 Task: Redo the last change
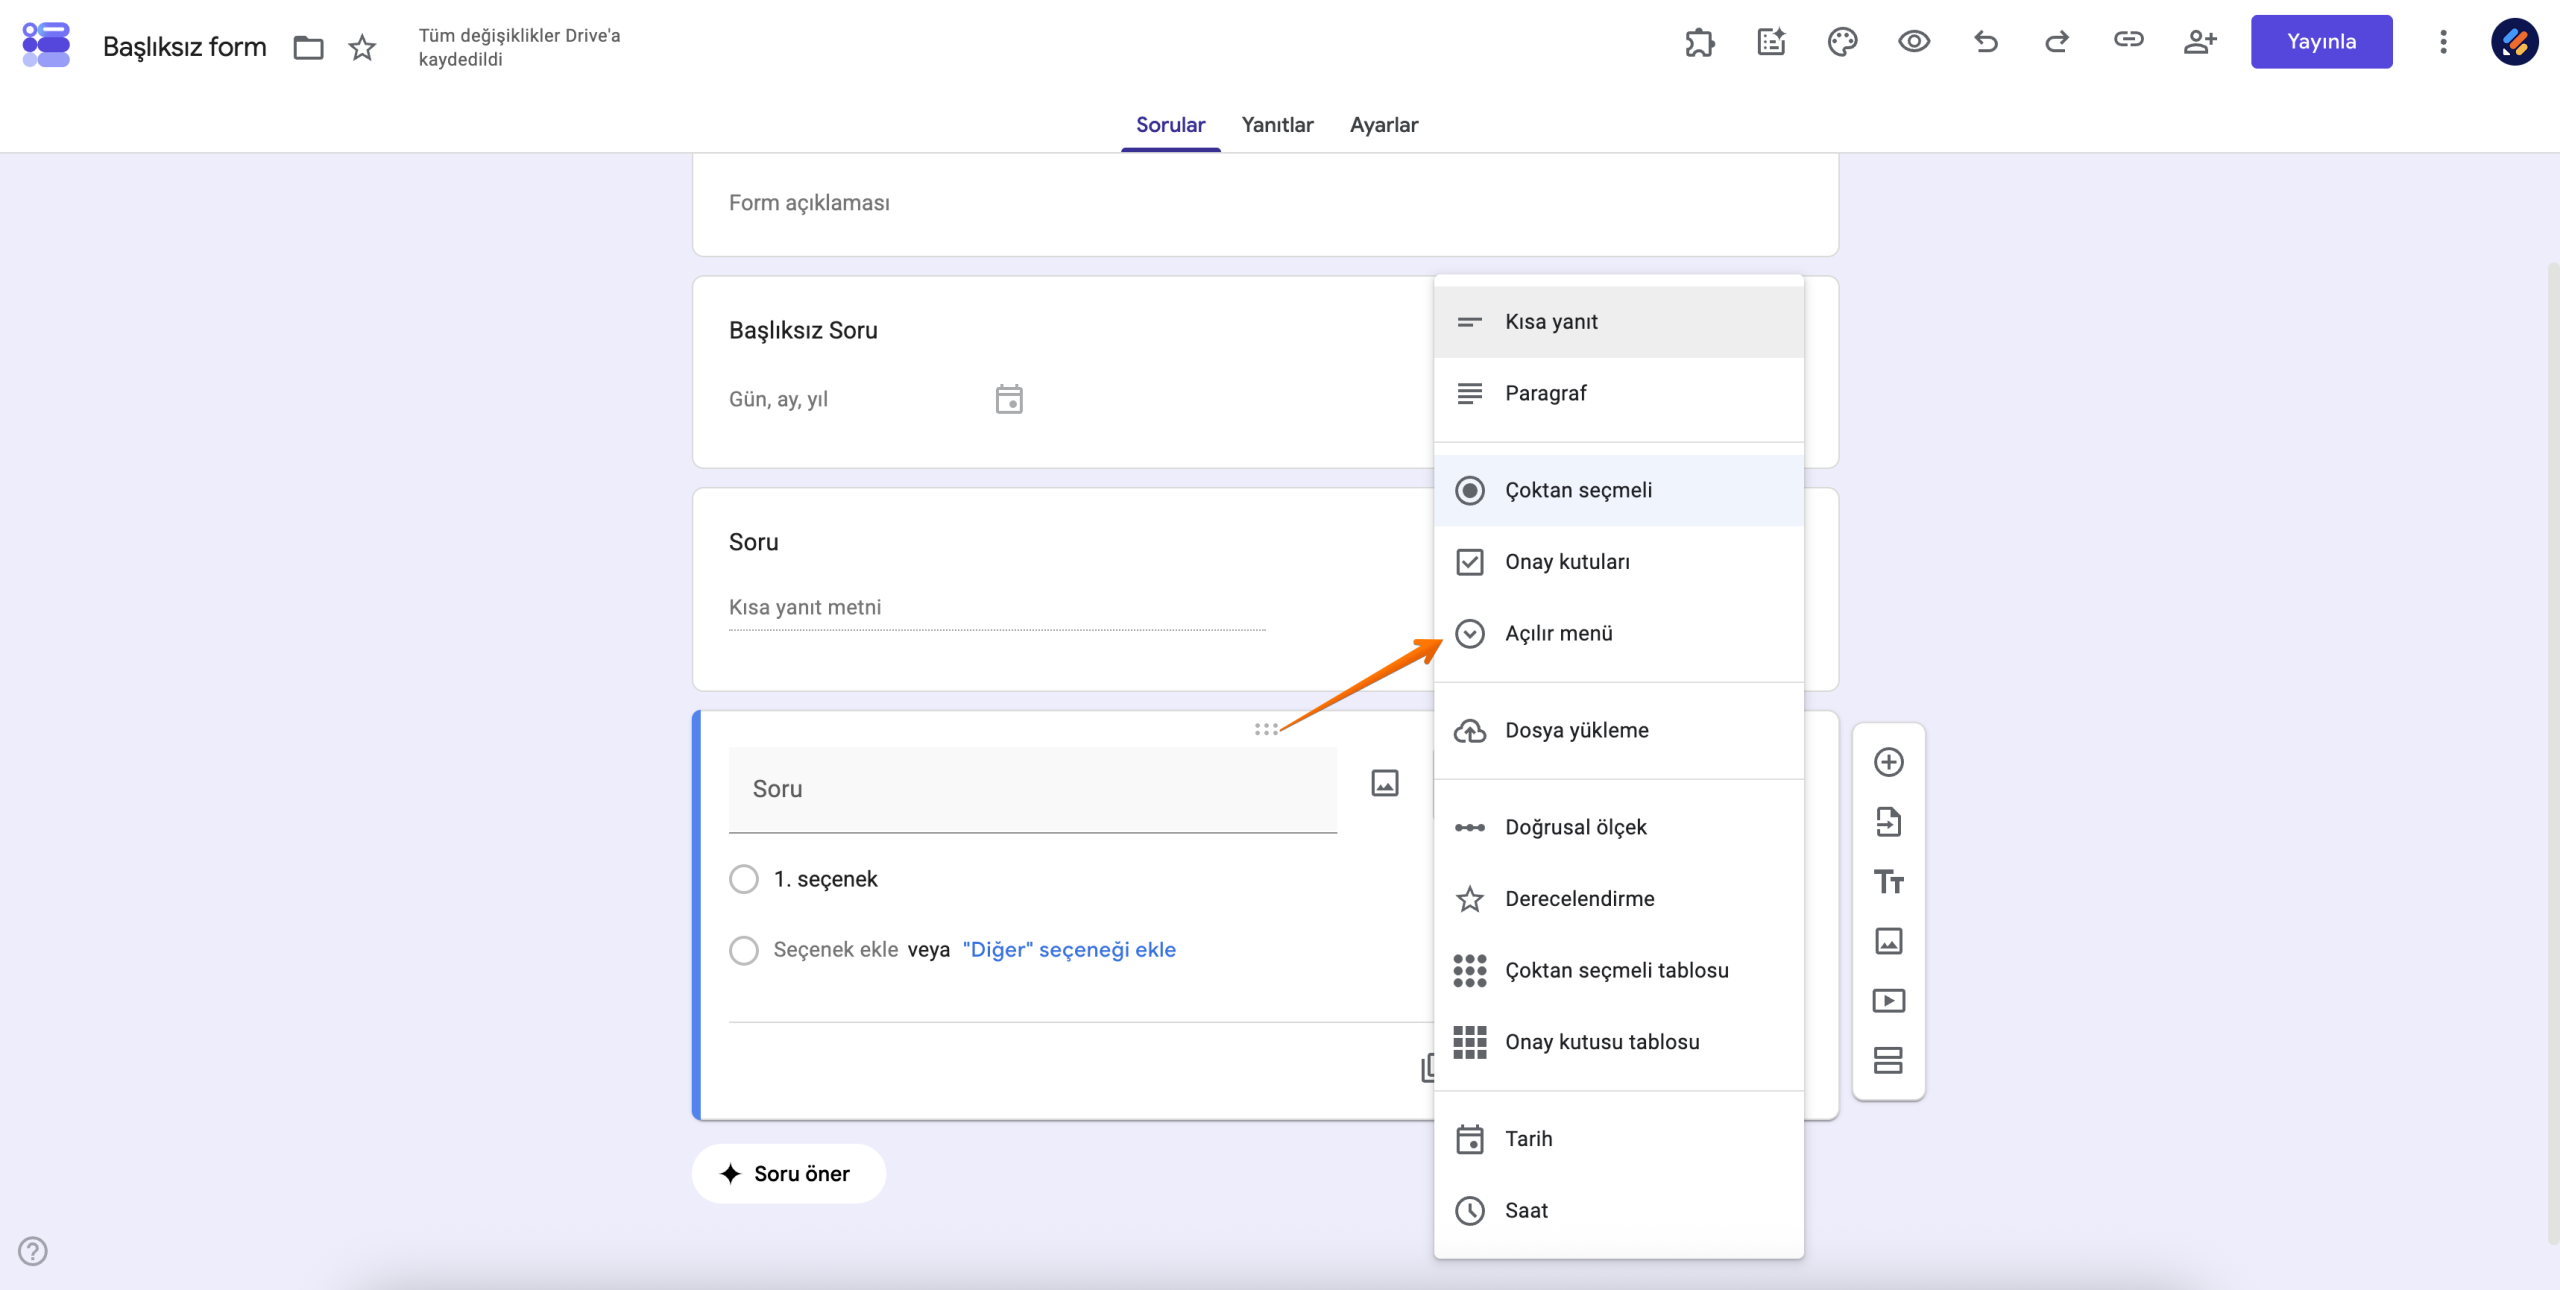click(x=2057, y=42)
